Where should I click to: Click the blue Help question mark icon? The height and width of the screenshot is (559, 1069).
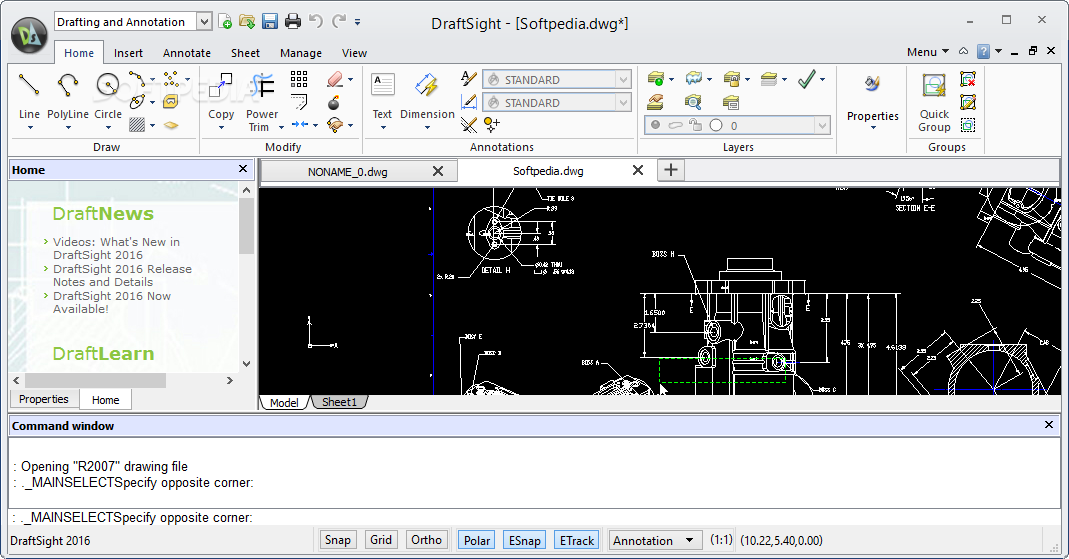(983, 52)
